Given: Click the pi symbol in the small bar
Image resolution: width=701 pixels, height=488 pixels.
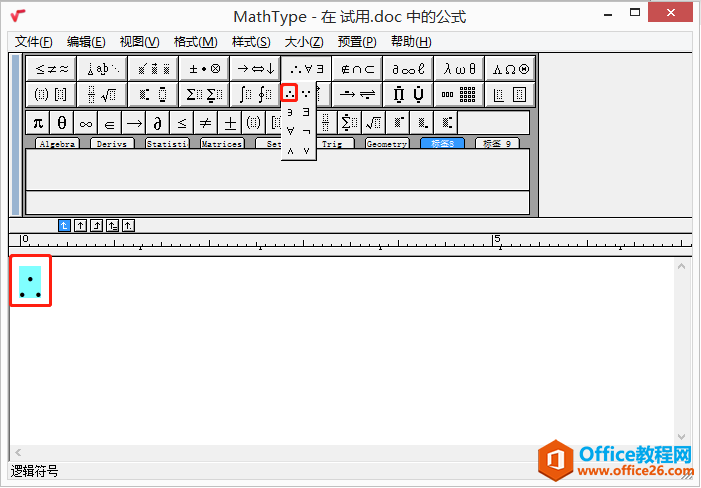Looking at the screenshot, I should coord(37,123).
